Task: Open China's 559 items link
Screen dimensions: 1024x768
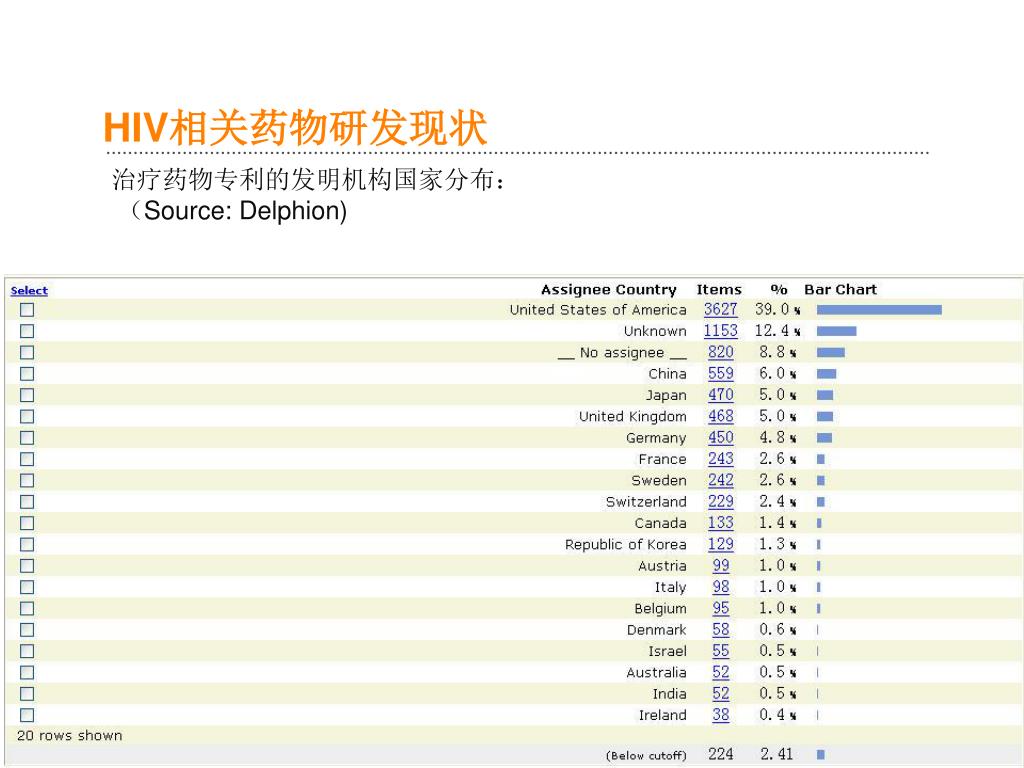Action: (x=721, y=374)
